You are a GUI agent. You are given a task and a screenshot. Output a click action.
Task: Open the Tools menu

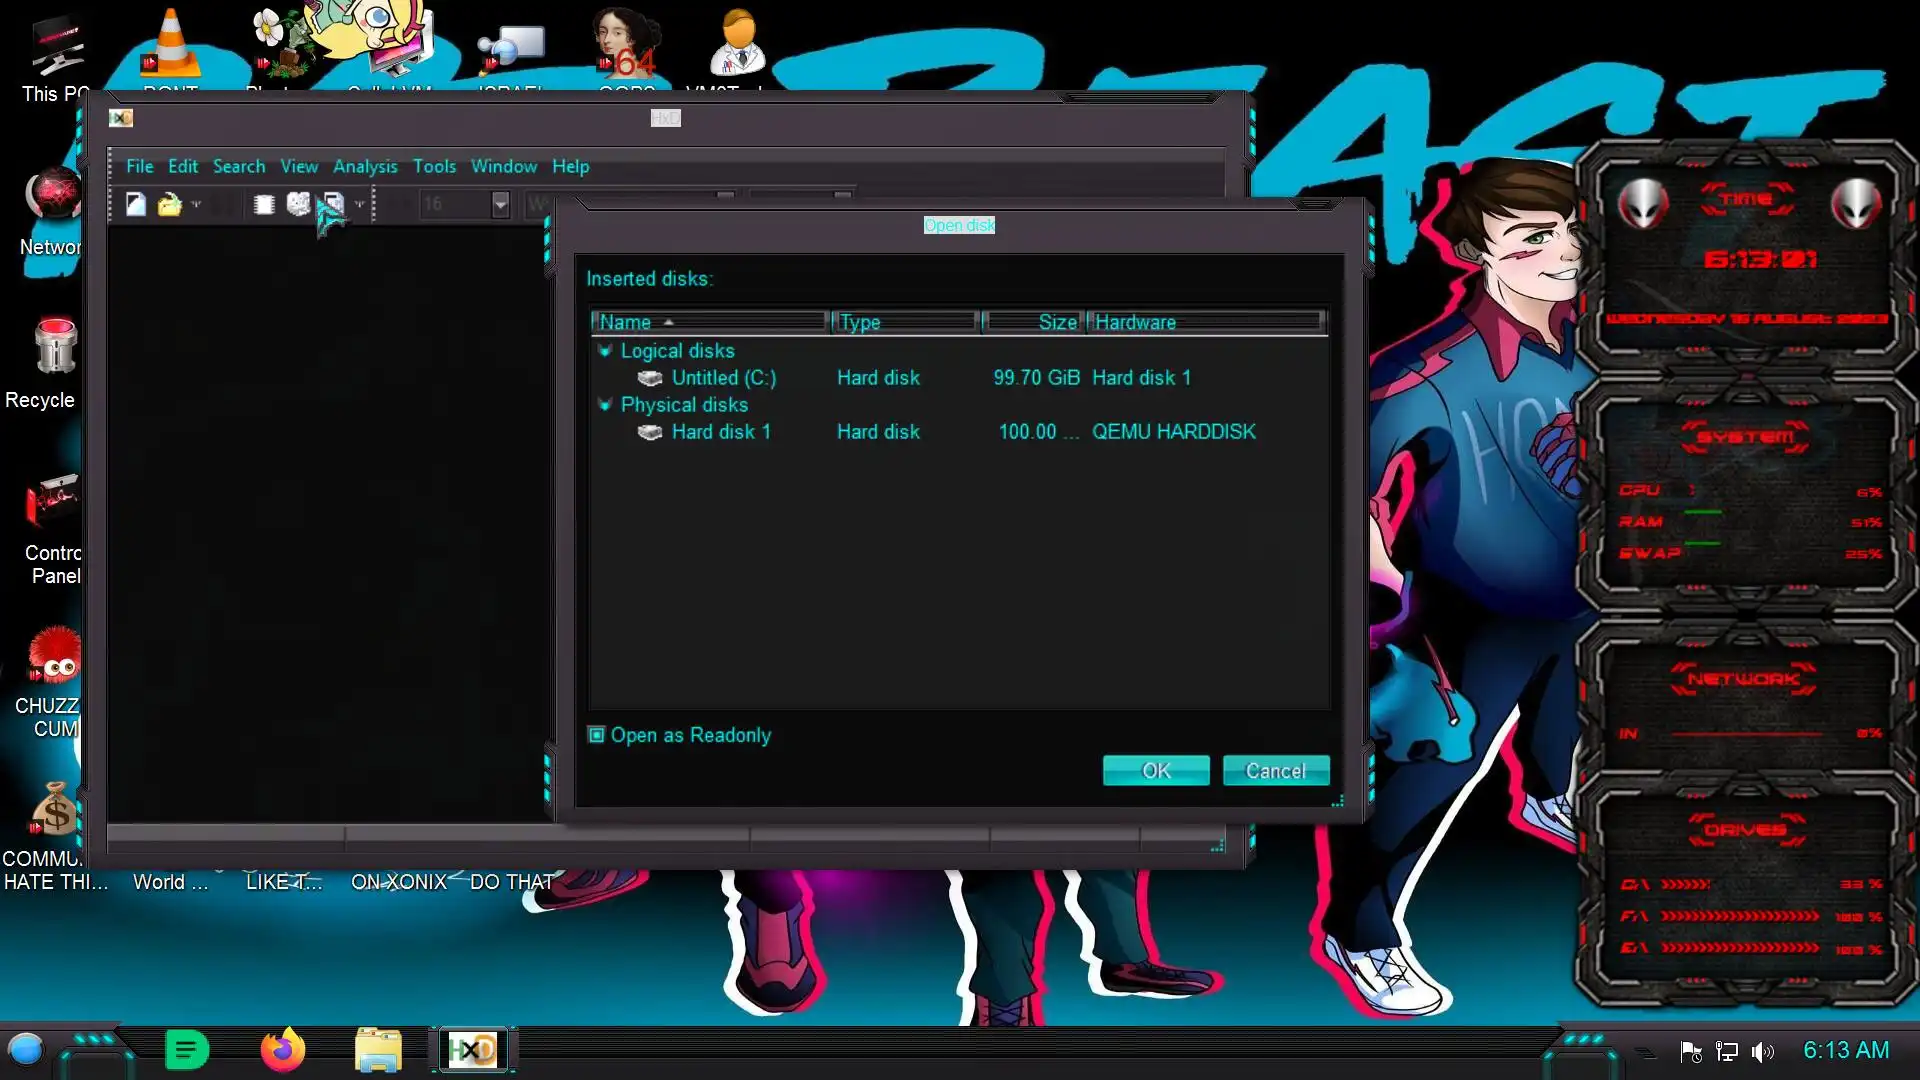tap(434, 166)
